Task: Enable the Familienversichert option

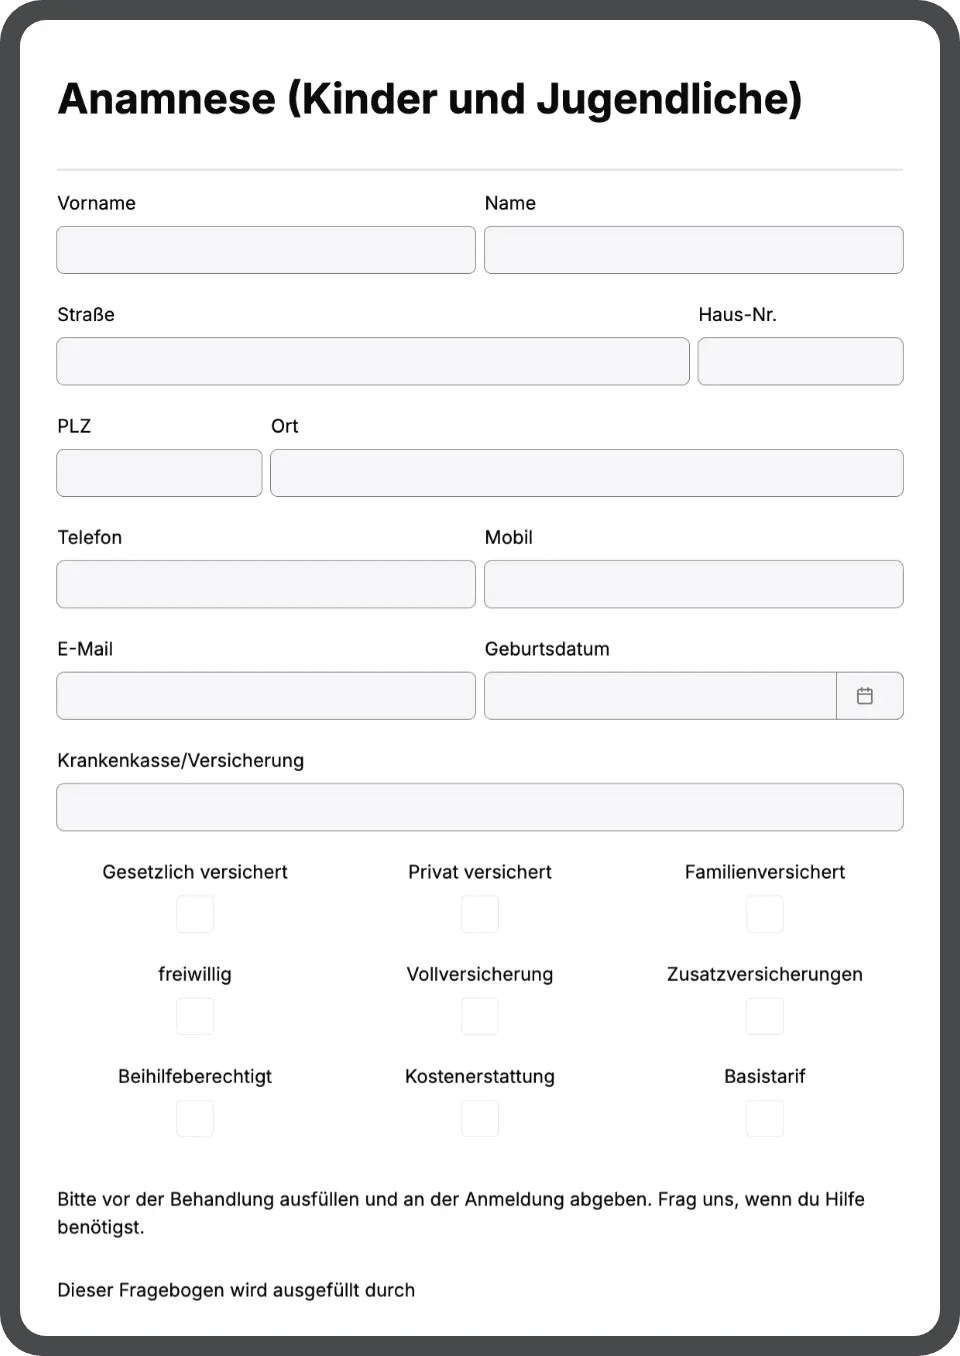Action: coord(765,913)
